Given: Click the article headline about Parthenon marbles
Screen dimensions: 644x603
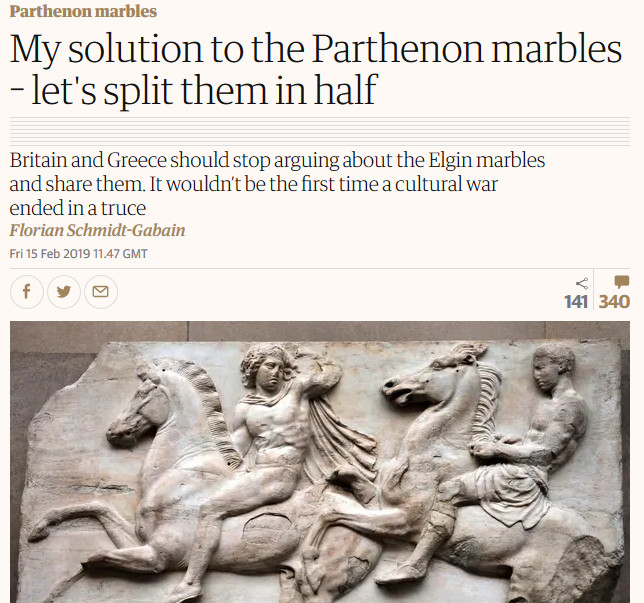Looking at the screenshot, I should pos(315,69).
